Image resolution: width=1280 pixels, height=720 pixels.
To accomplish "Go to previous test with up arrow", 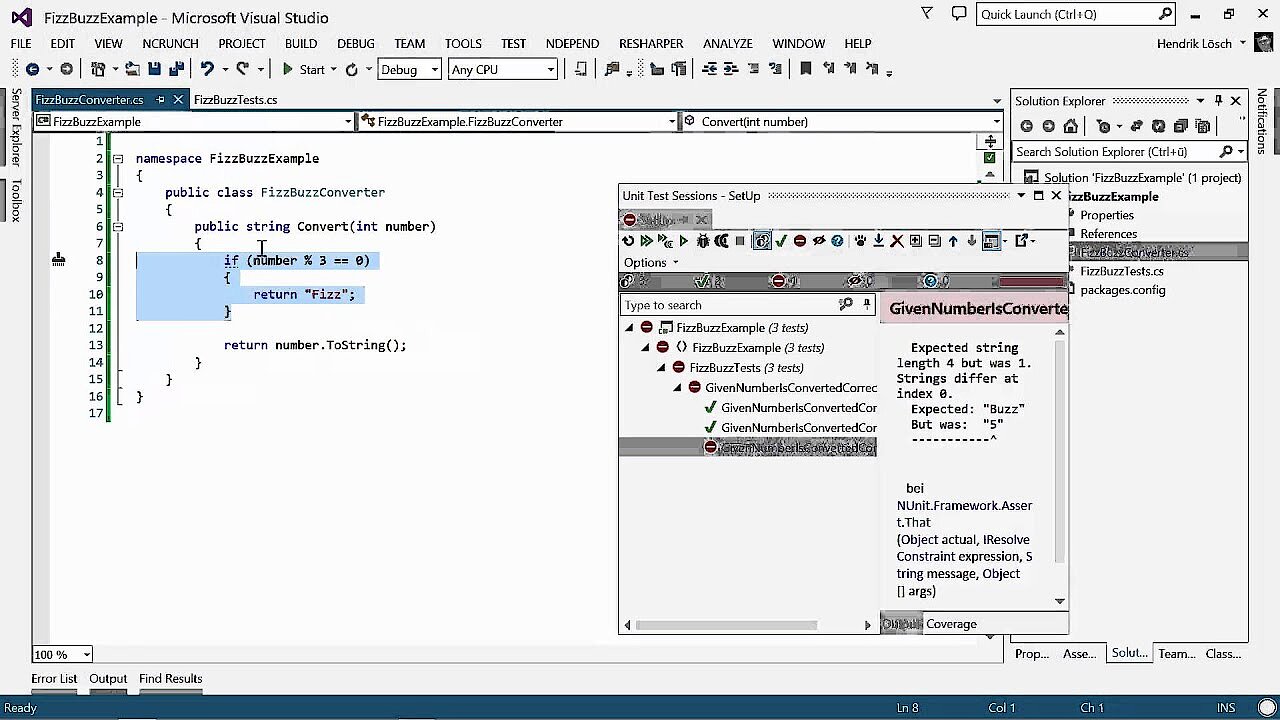I will point(953,241).
